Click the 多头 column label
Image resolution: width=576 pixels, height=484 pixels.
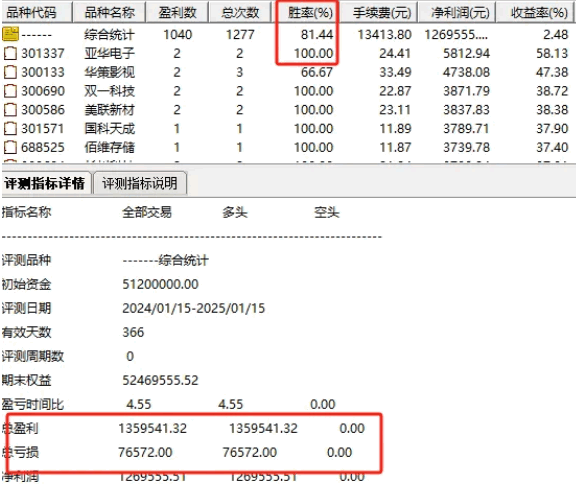(x=235, y=212)
